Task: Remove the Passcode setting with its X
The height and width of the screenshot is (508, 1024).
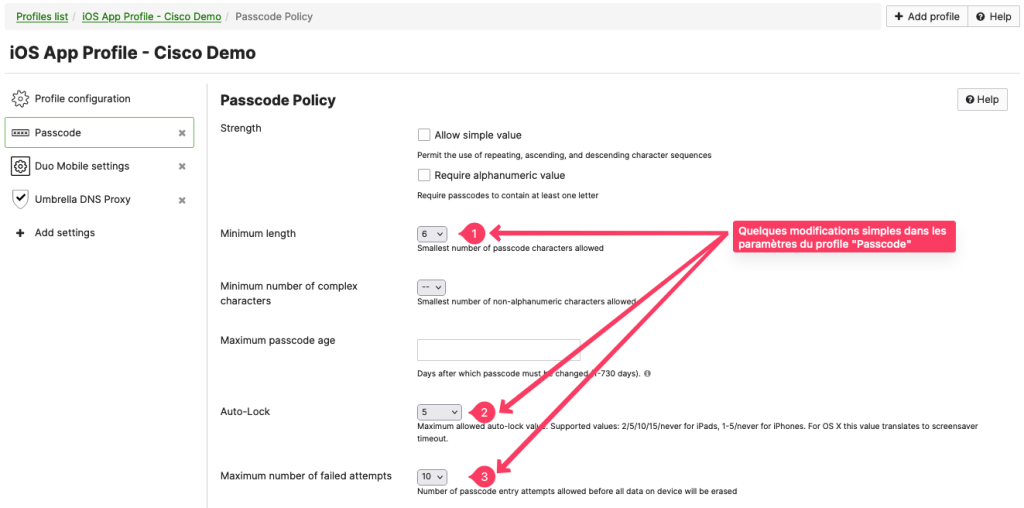Action: coord(182,133)
